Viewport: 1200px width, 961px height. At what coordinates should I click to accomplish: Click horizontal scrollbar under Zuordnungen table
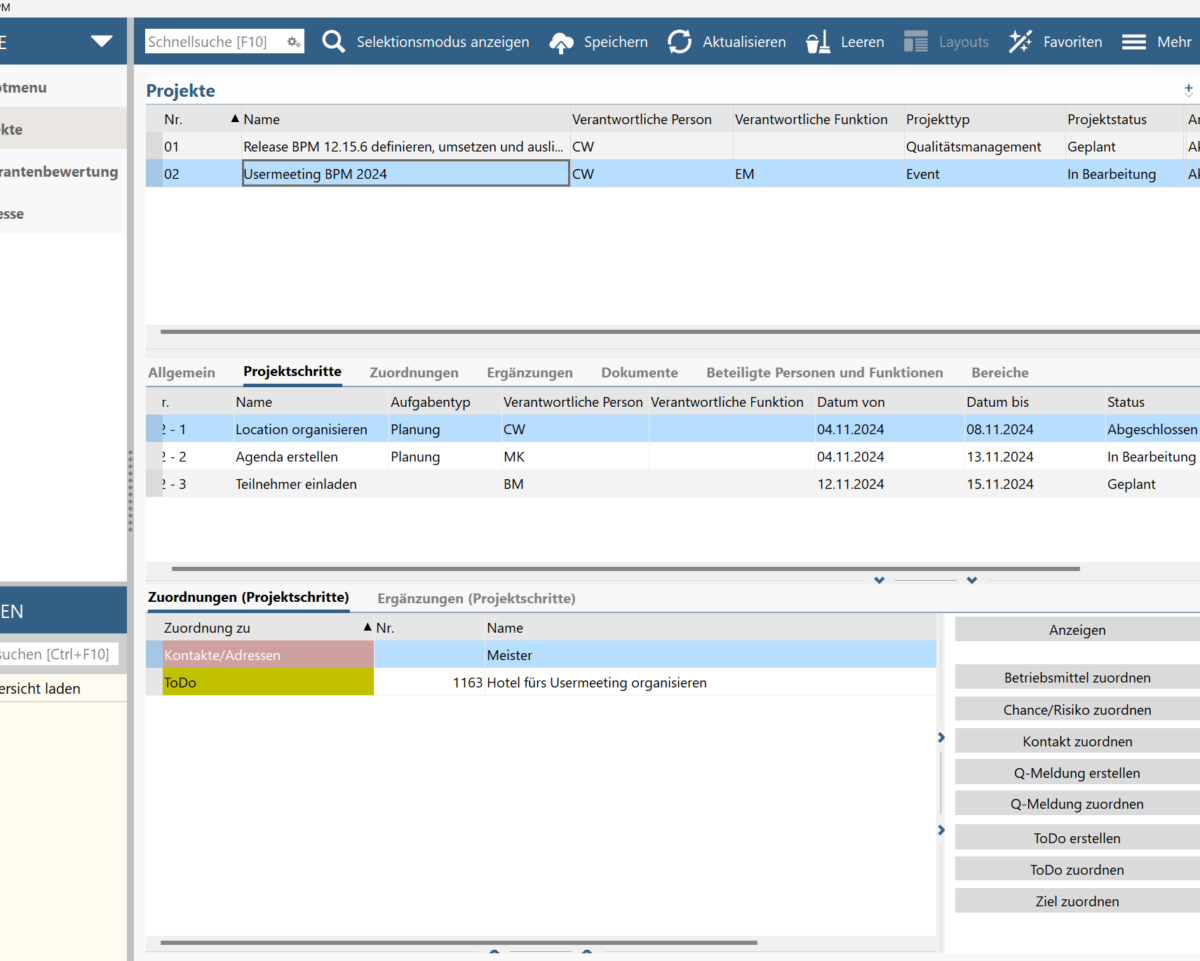tap(459, 942)
